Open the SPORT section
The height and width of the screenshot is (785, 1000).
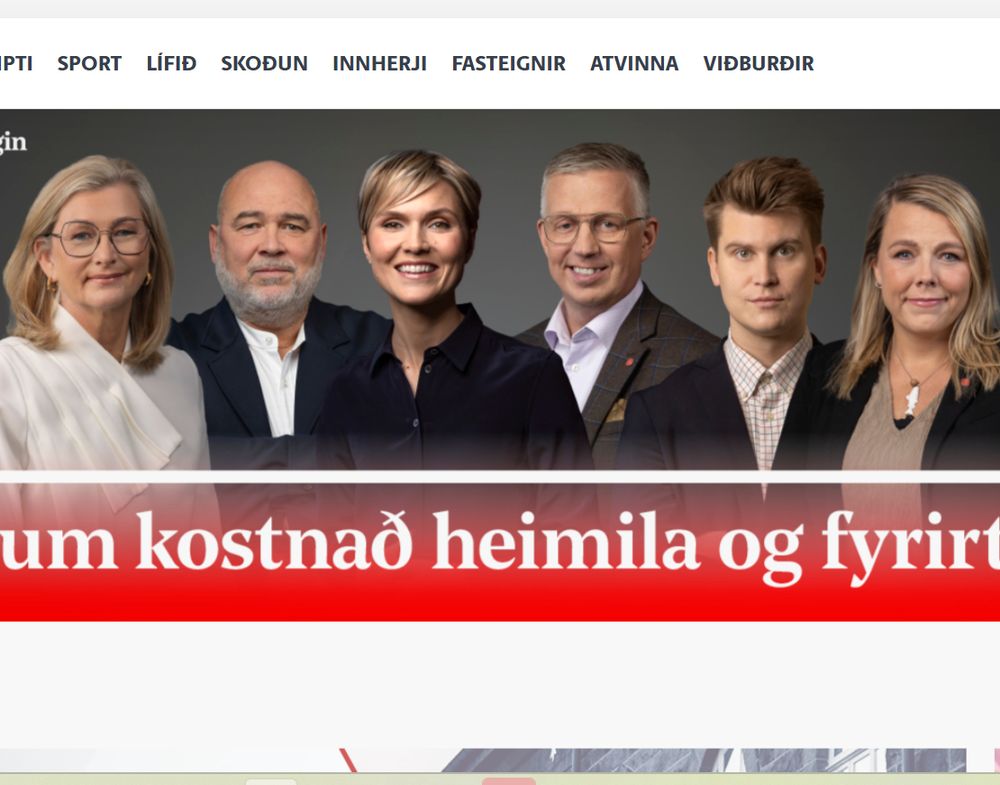tap(89, 63)
